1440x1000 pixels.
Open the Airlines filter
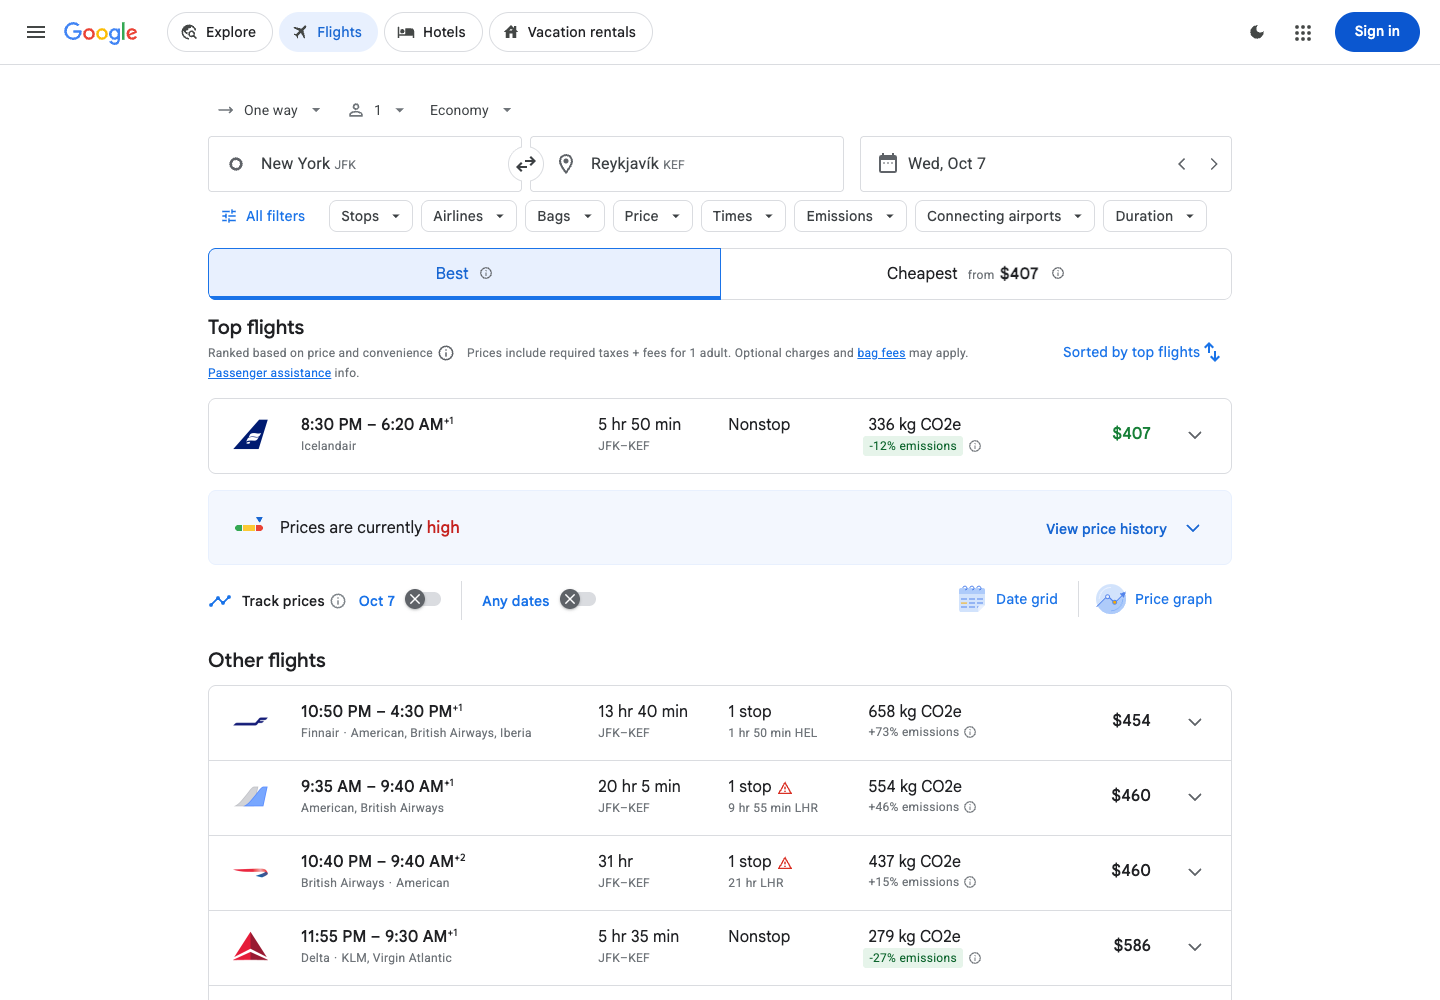point(469,216)
